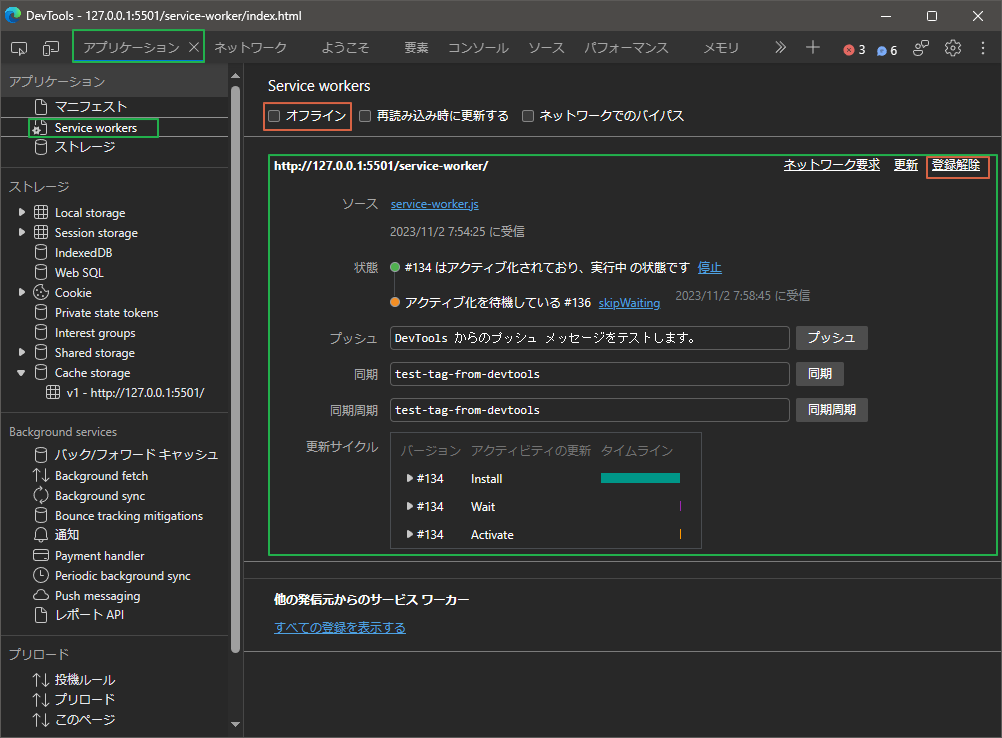Open DevTools settings gear
This screenshot has width=1002, height=738.
click(952, 47)
